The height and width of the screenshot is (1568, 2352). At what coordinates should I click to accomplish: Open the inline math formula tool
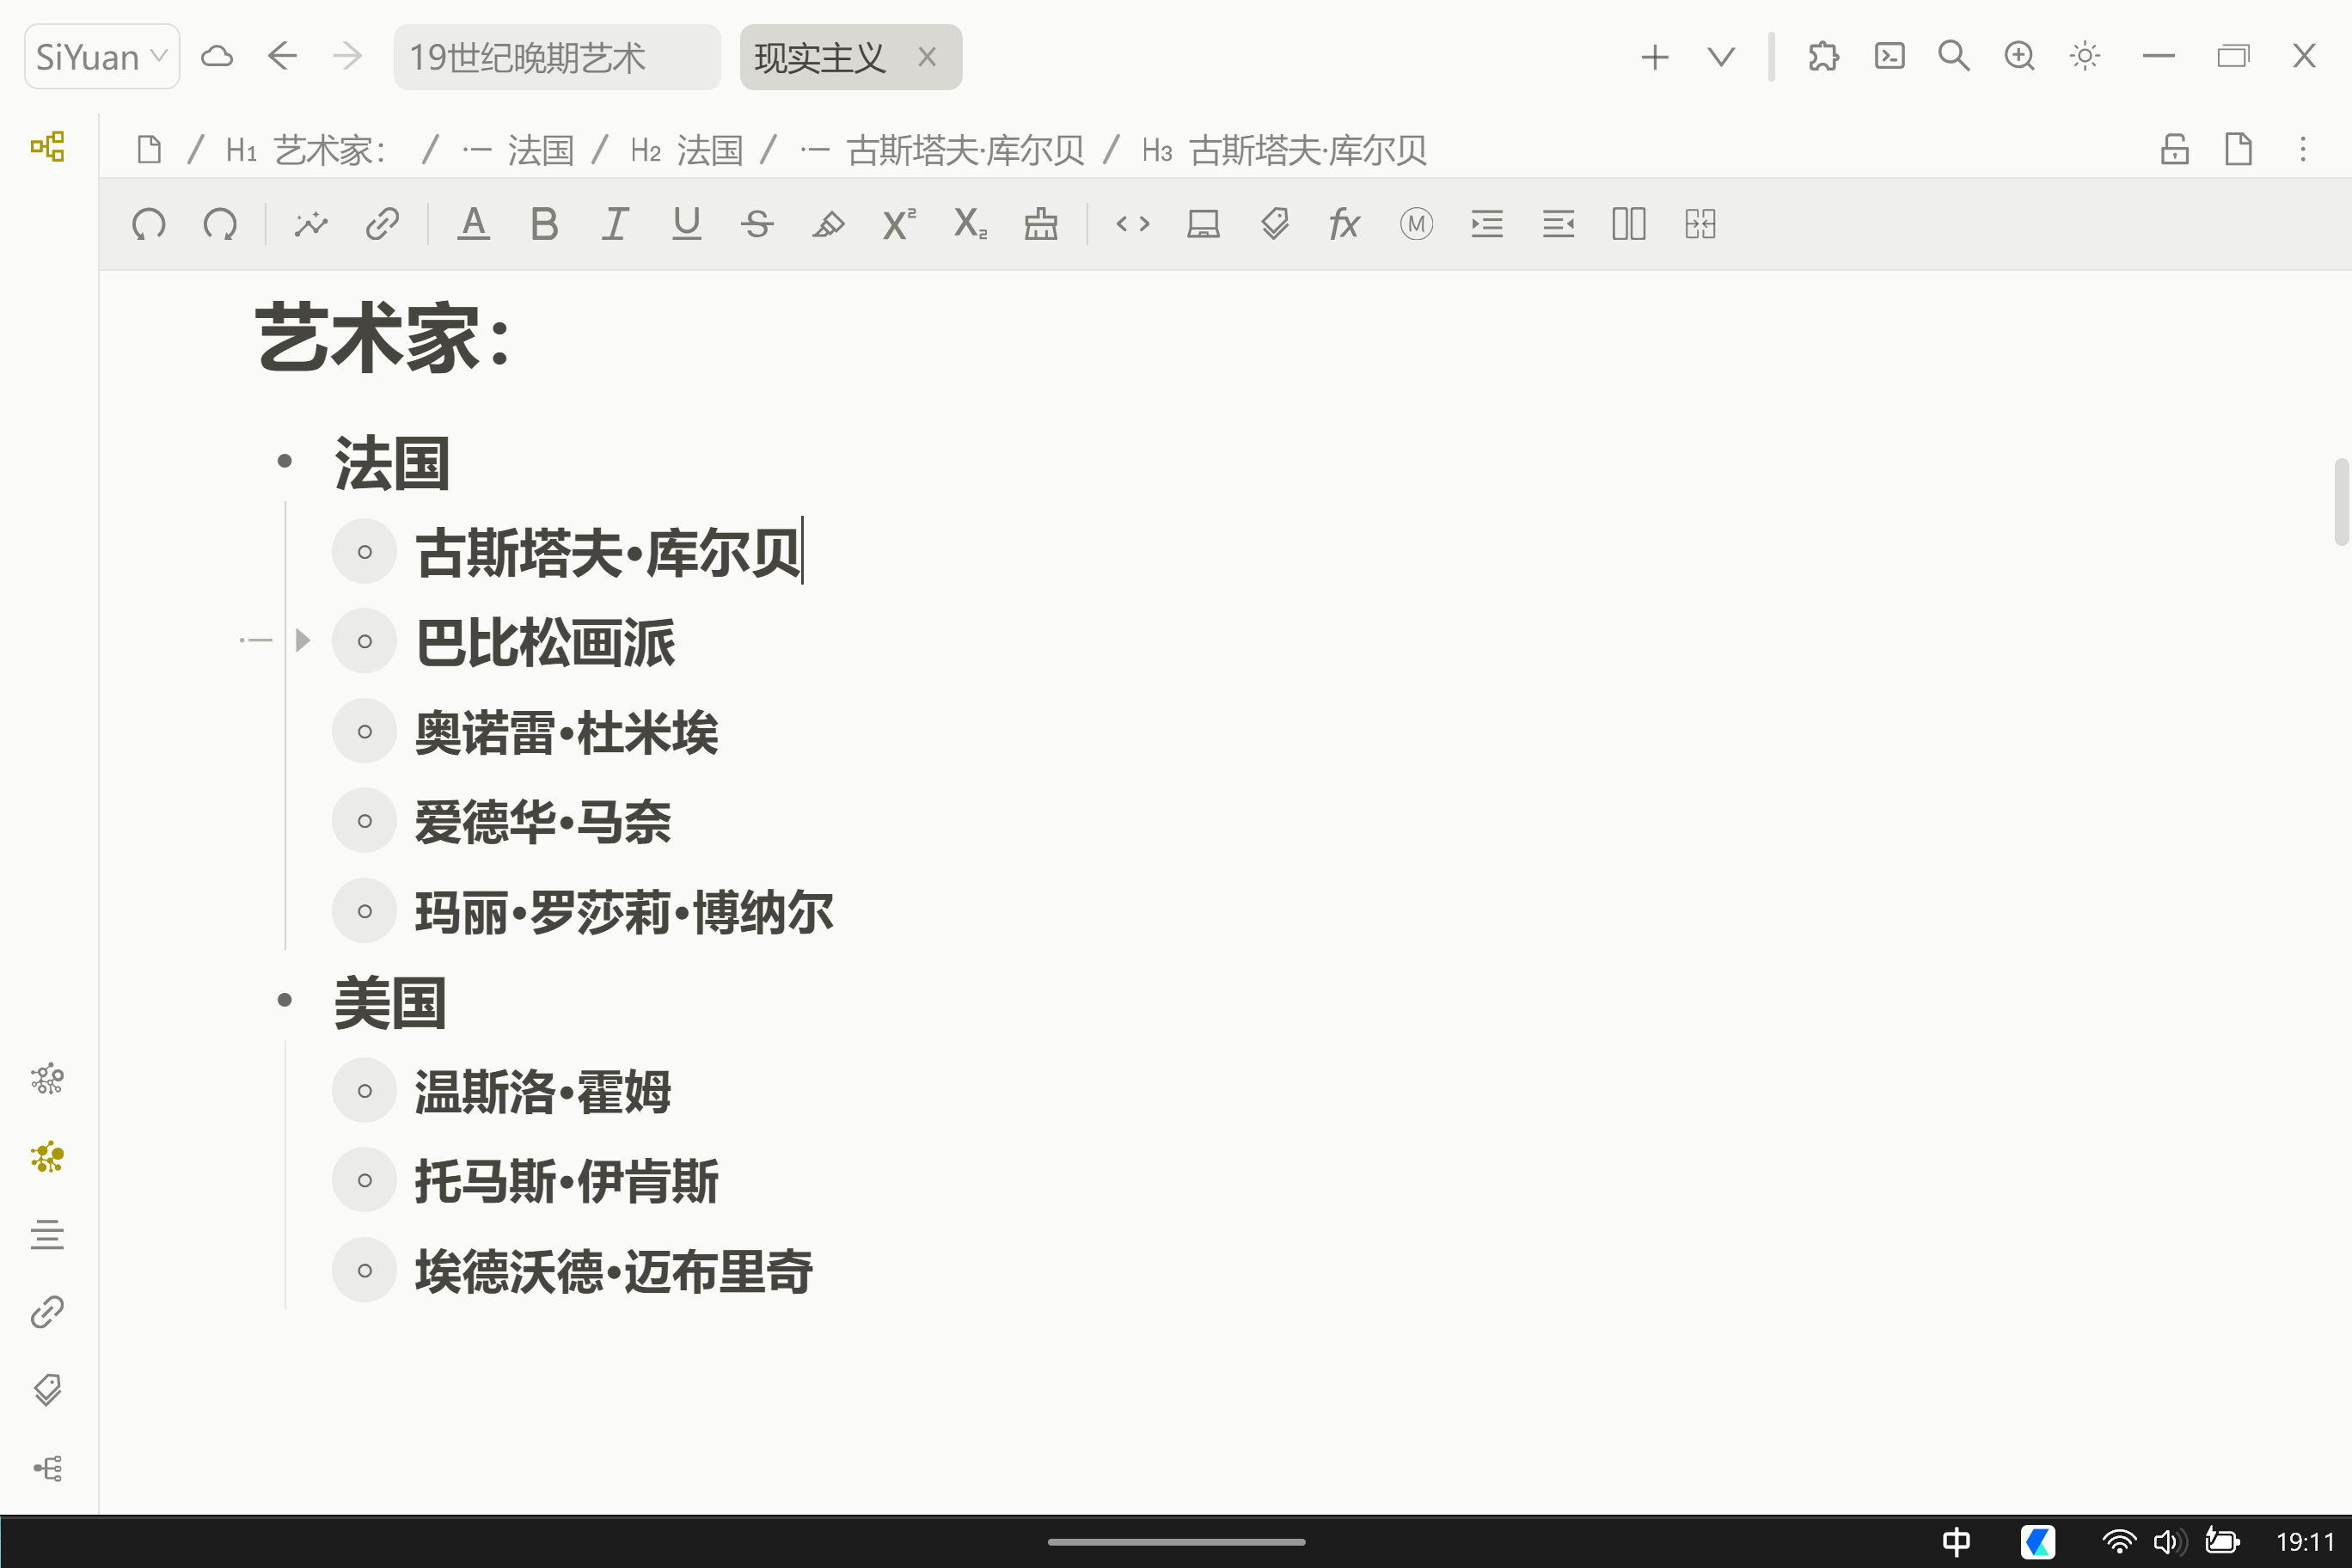1344,224
